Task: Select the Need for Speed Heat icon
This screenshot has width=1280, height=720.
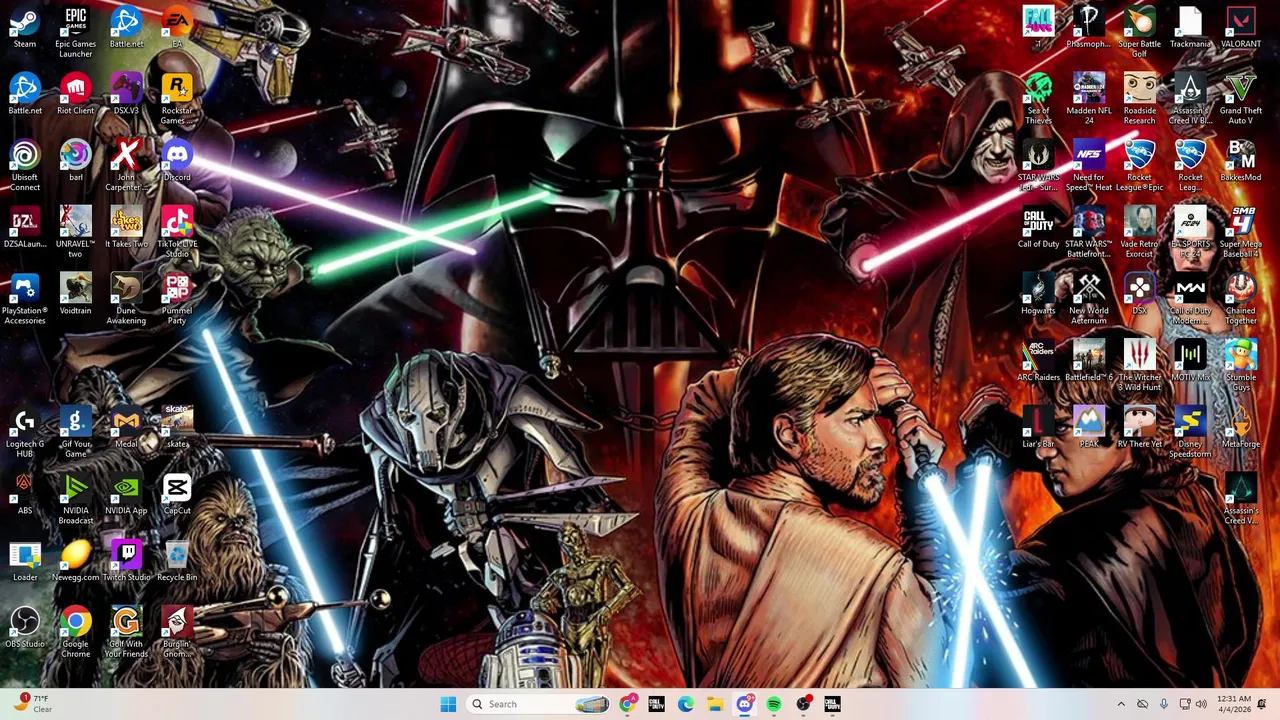Action: point(1088,166)
